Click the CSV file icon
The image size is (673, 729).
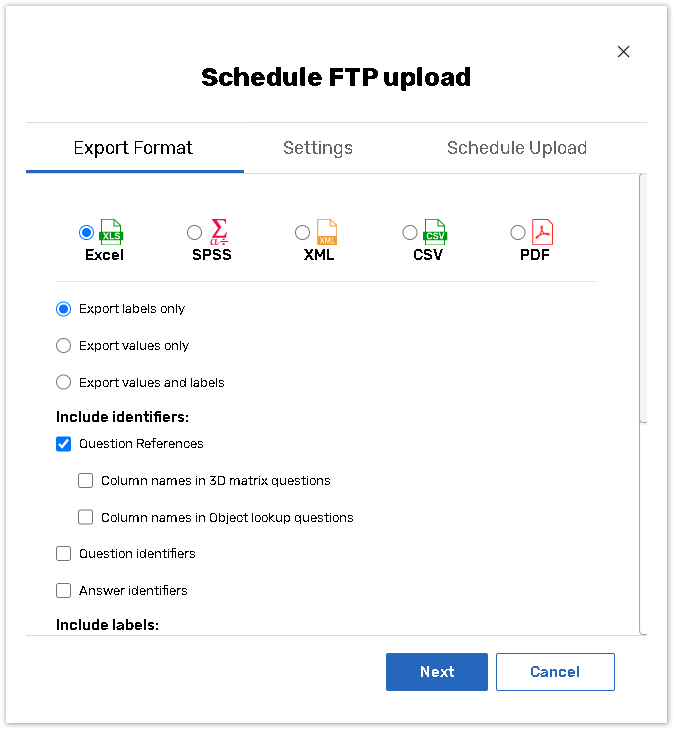[434, 232]
